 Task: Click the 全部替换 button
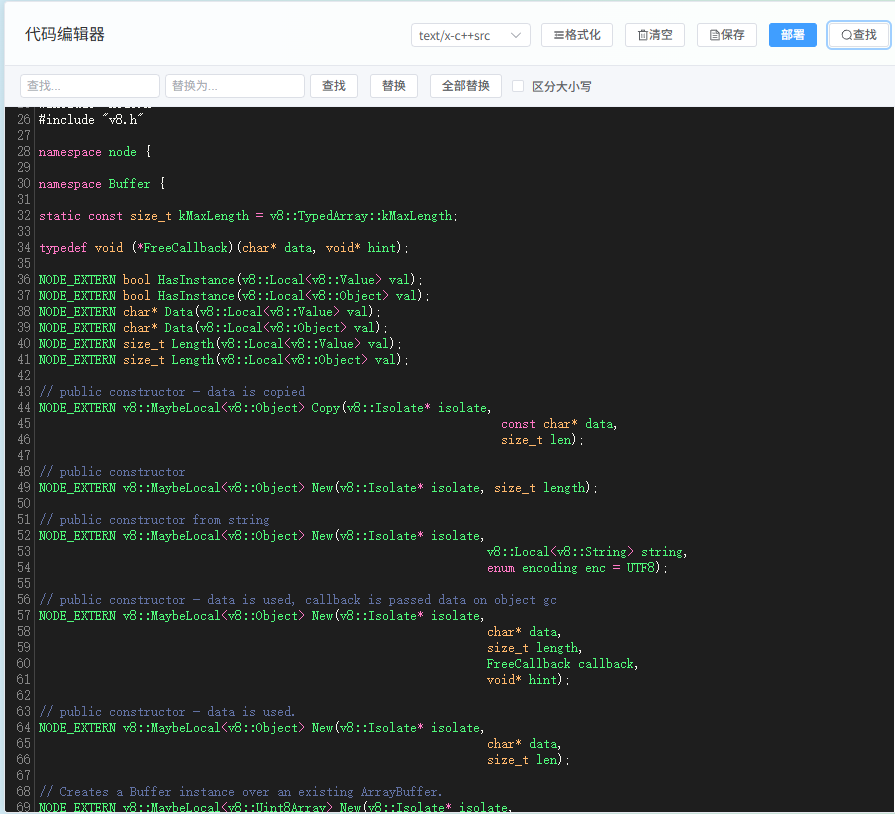point(466,86)
